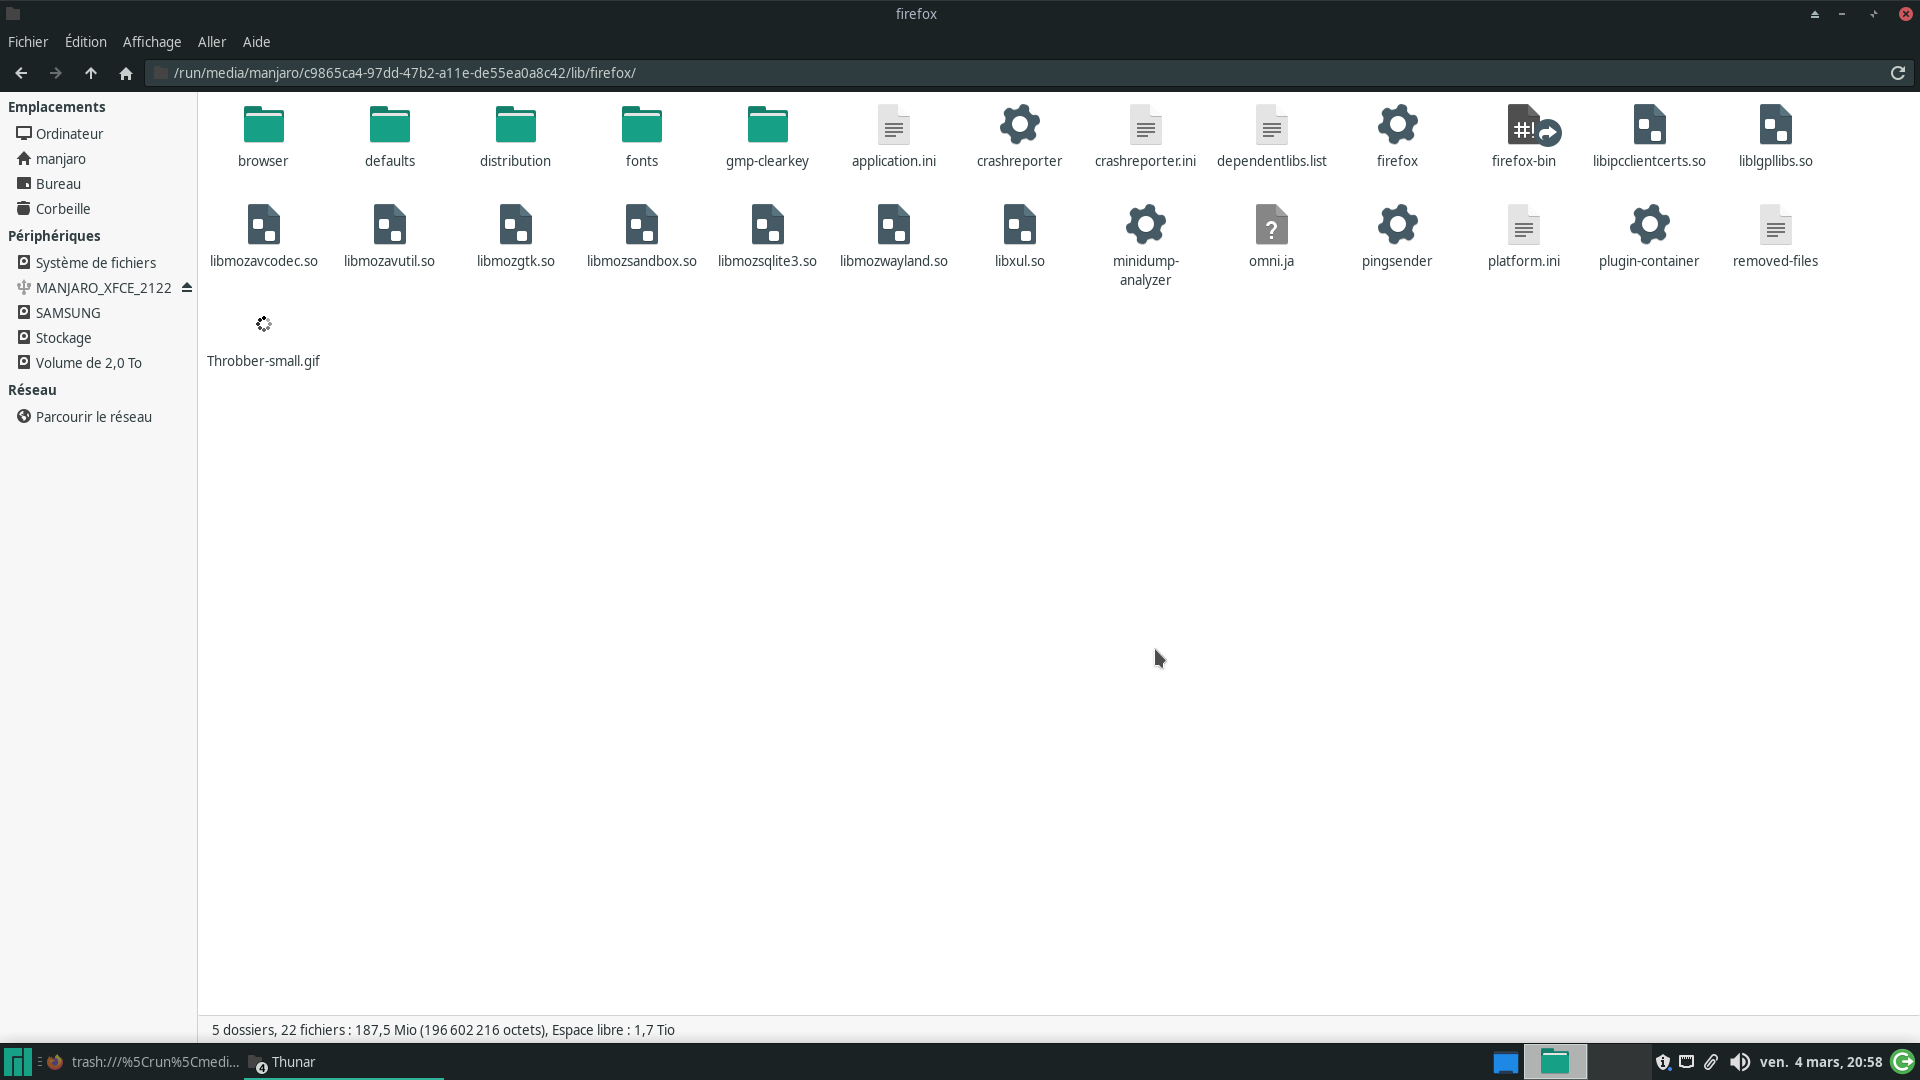1920x1080 pixels.
Task: Open the Aller menu
Action: (x=212, y=42)
